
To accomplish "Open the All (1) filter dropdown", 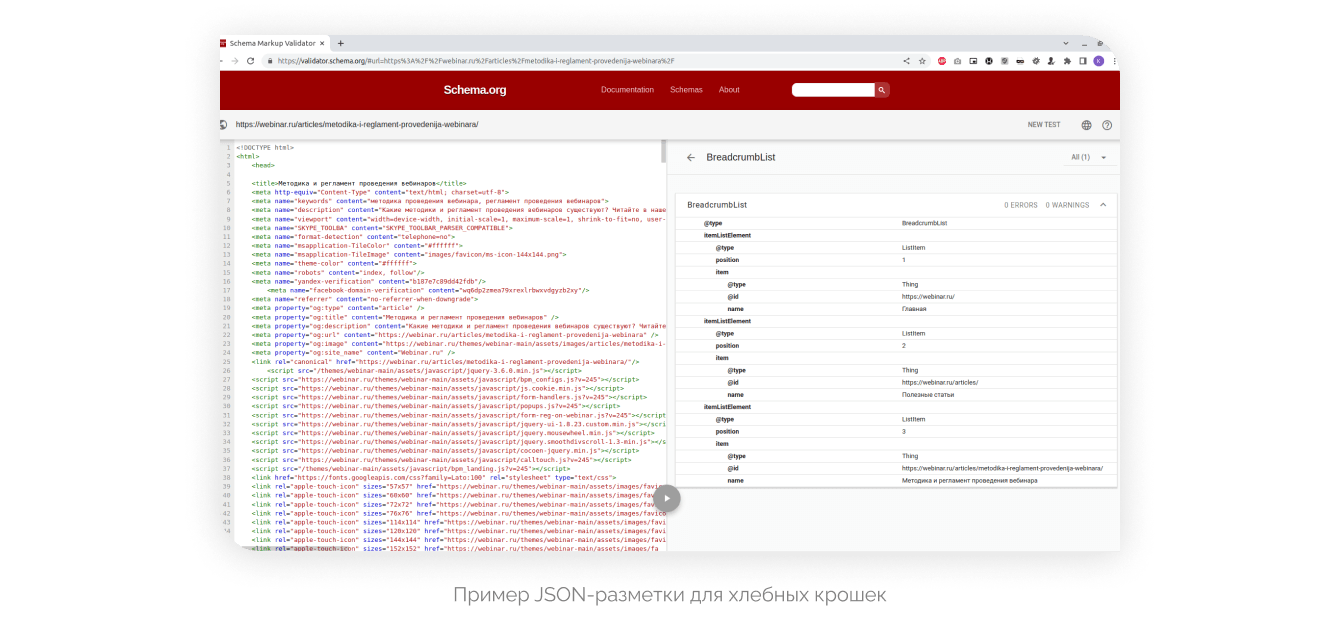I will 1088,157.
